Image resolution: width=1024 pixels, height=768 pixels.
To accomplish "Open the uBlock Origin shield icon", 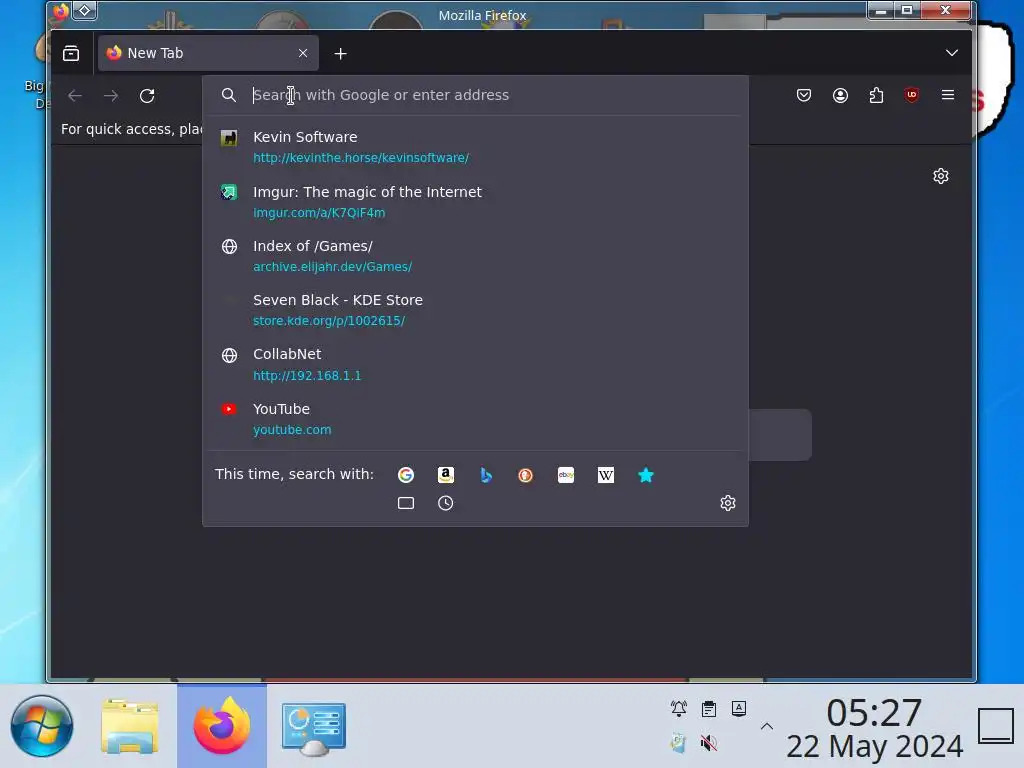I will pos(912,95).
